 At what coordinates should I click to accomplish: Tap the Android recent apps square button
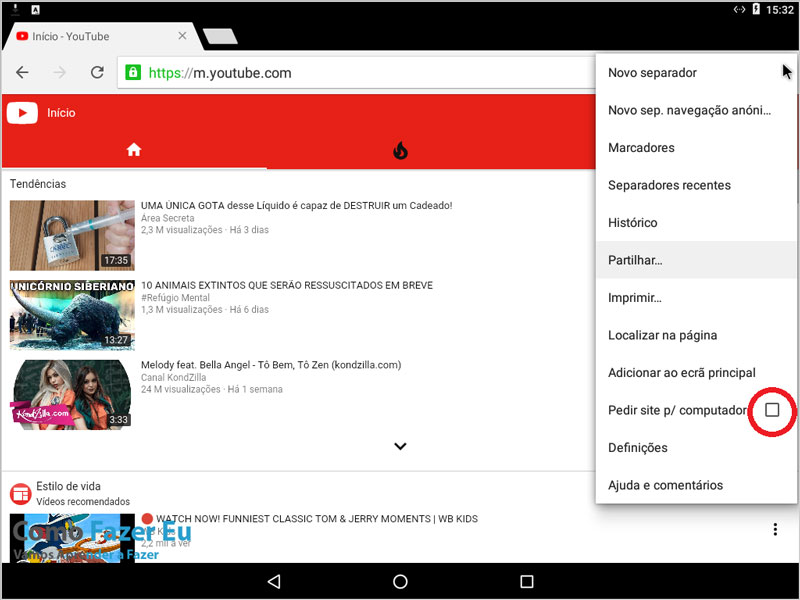point(527,581)
